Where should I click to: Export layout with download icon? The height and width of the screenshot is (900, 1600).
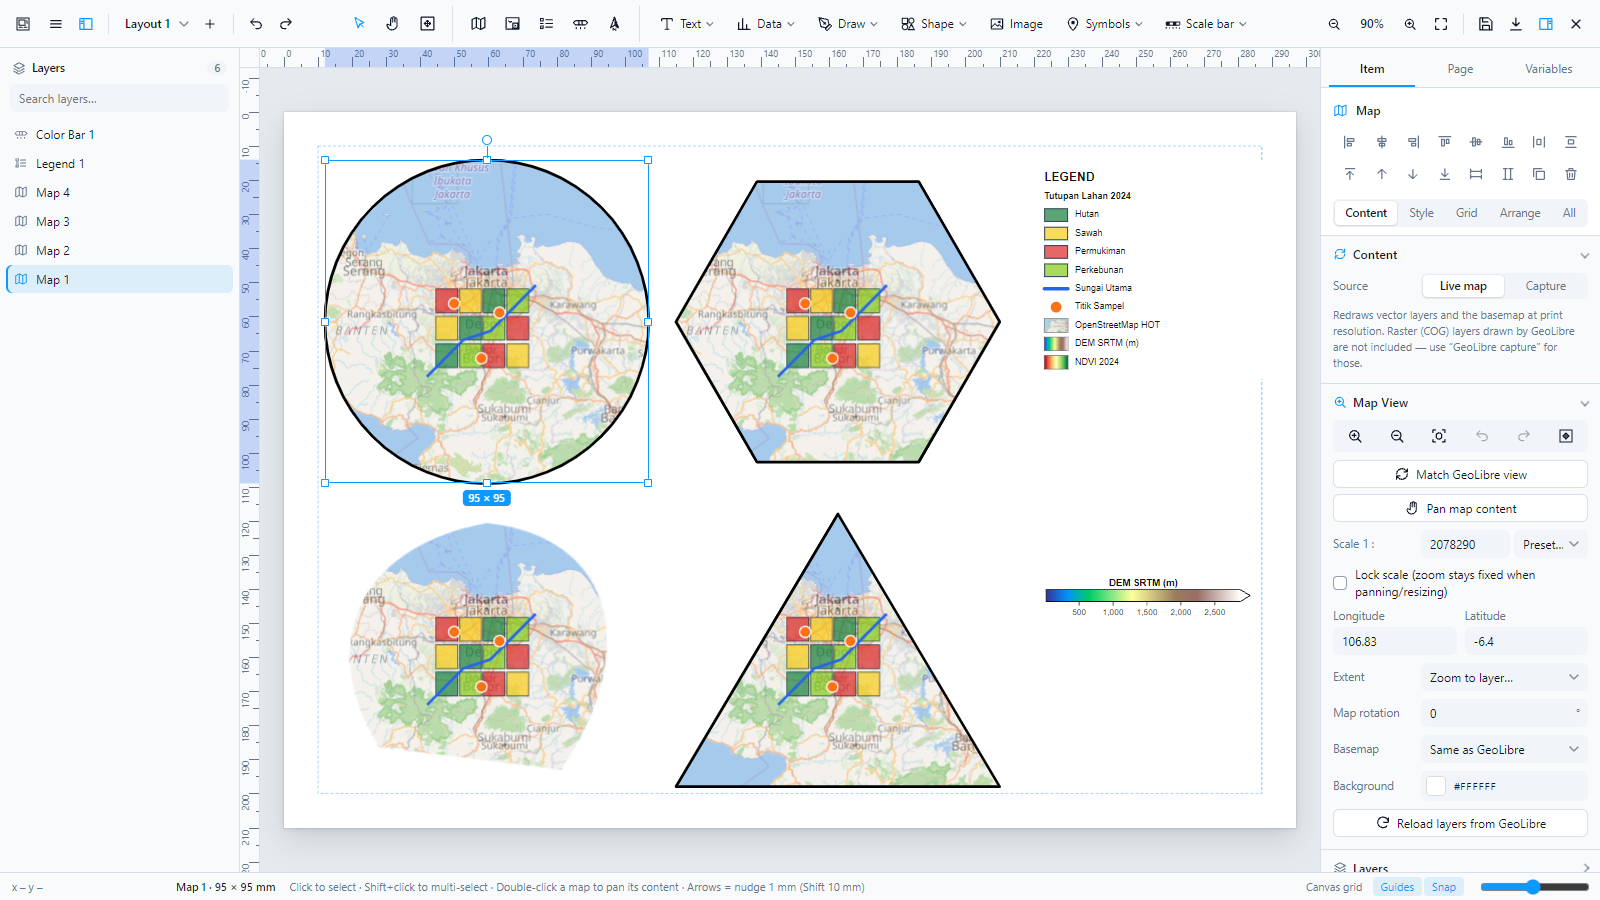[x=1516, y=24]
